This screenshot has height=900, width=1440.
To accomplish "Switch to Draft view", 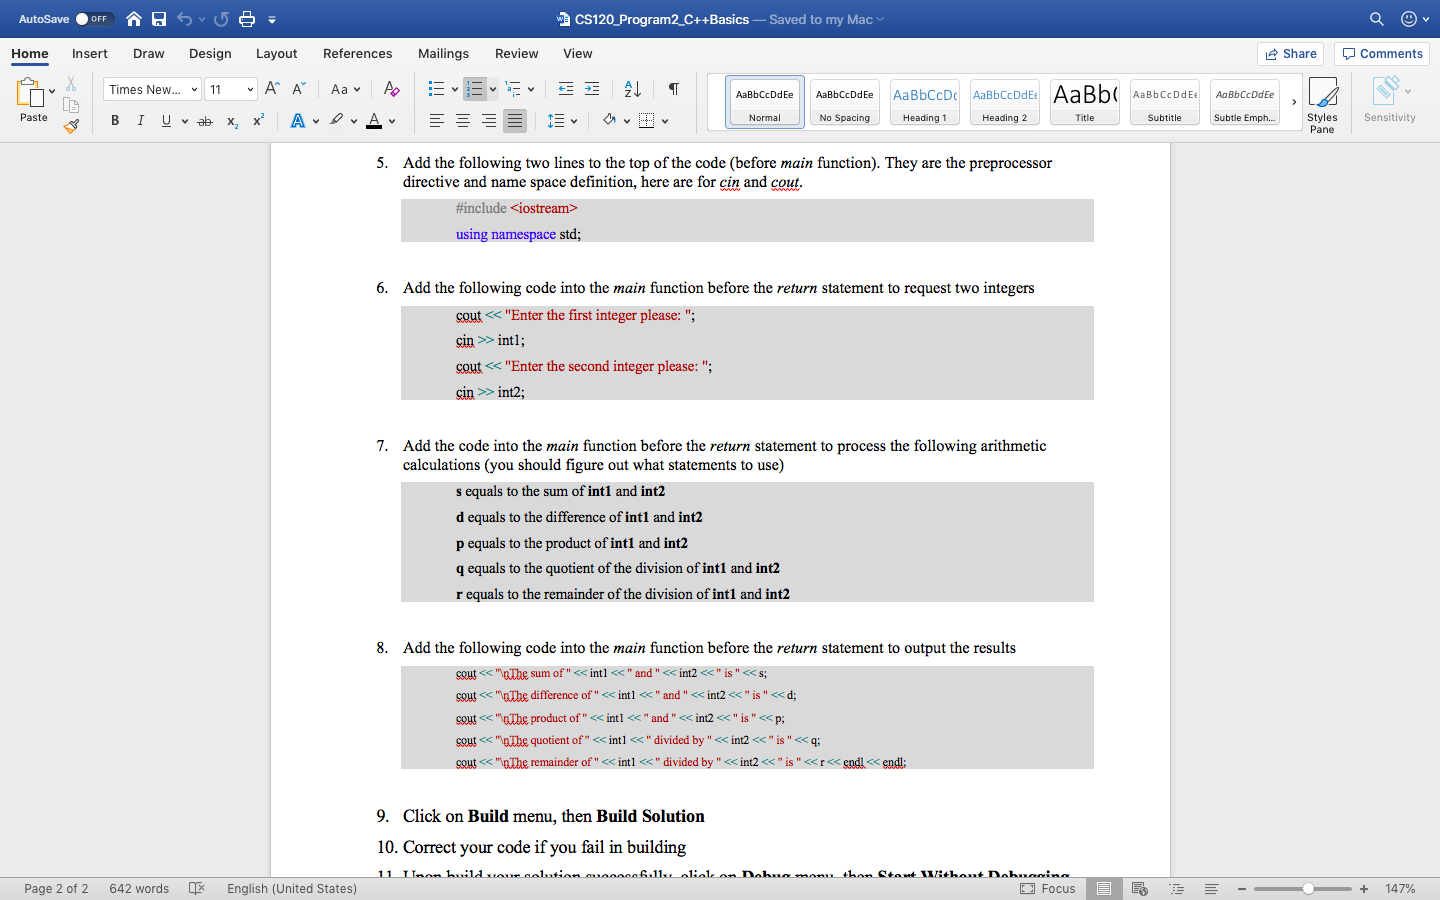I will (x=1211, y=888).
